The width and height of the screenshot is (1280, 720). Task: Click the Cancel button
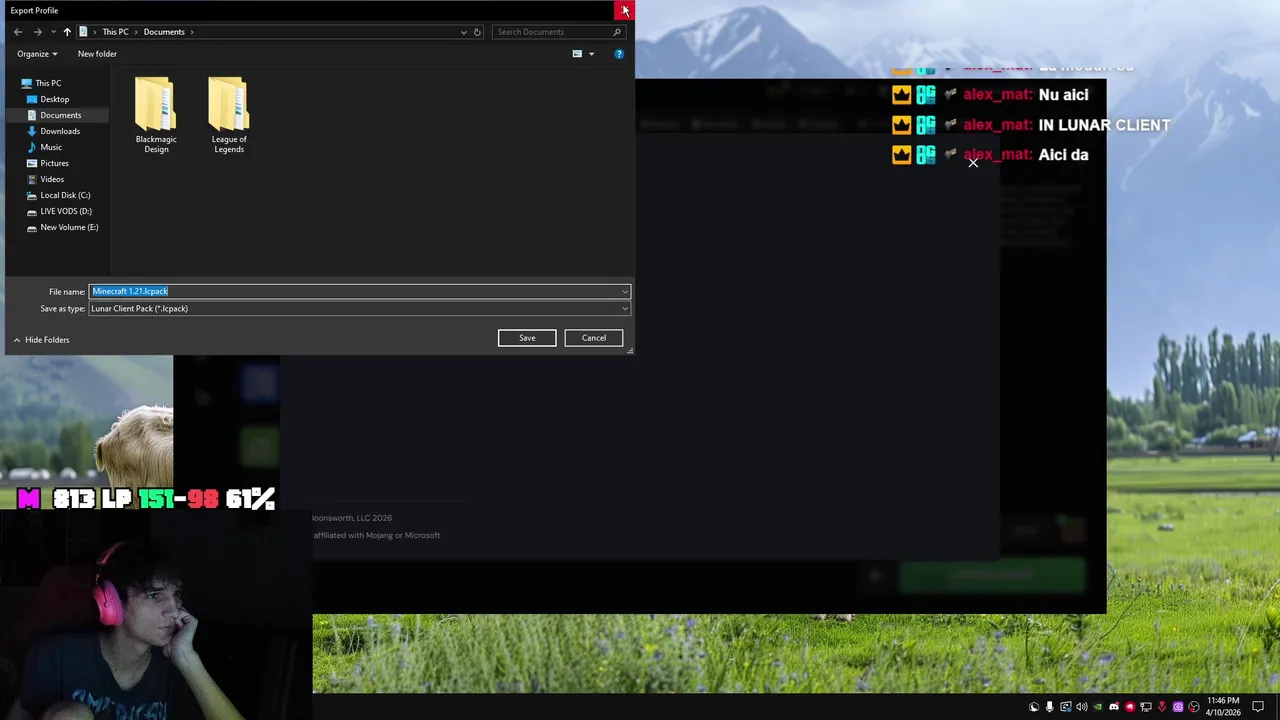click(x=594, y=338)
